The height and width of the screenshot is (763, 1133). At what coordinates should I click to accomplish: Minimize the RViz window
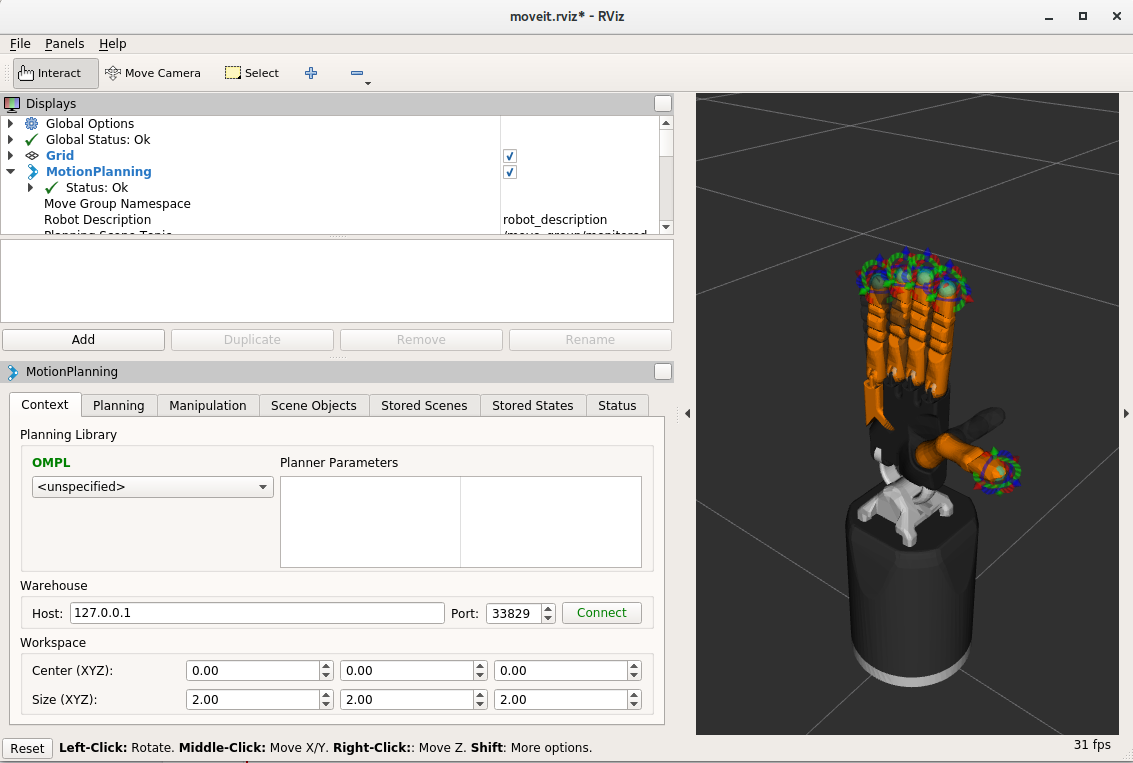click(x=1048, y=17)
